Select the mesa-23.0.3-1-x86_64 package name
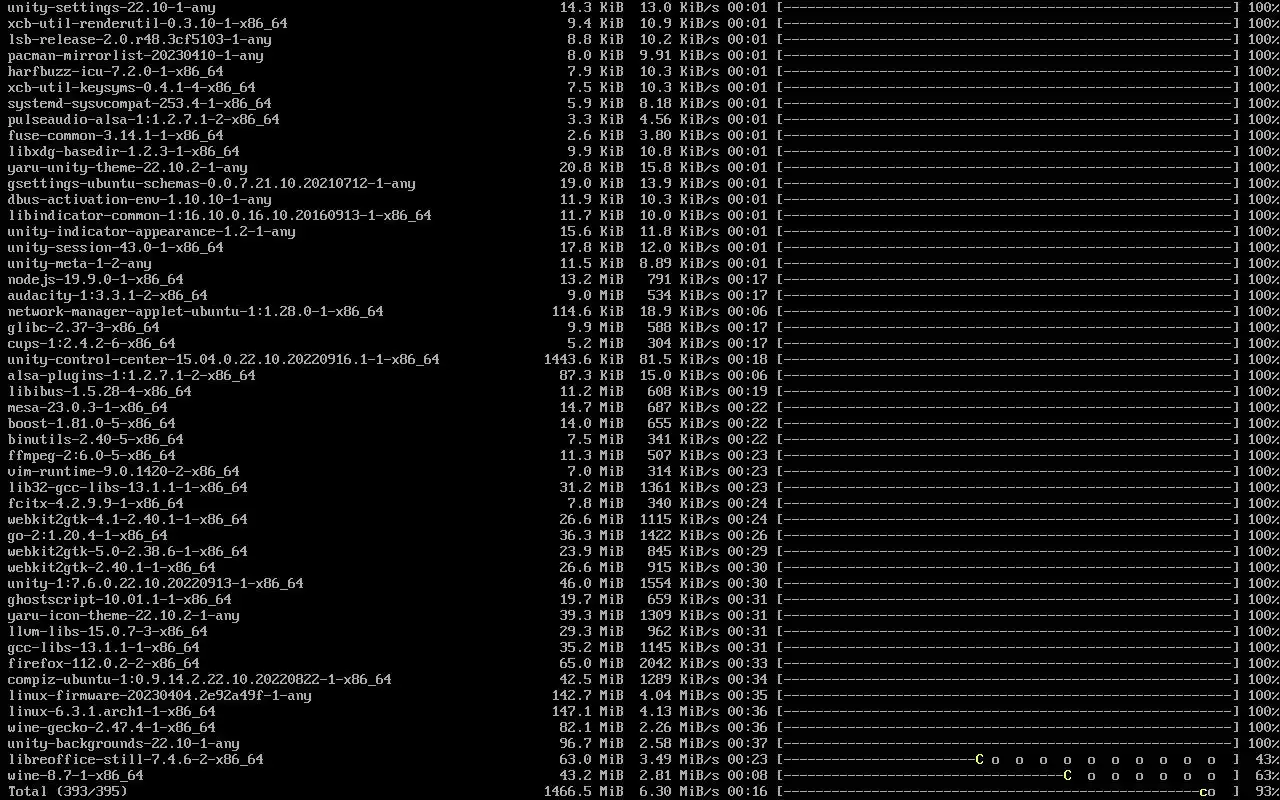This screenshot has height=800, width=1280. point(88,407)
